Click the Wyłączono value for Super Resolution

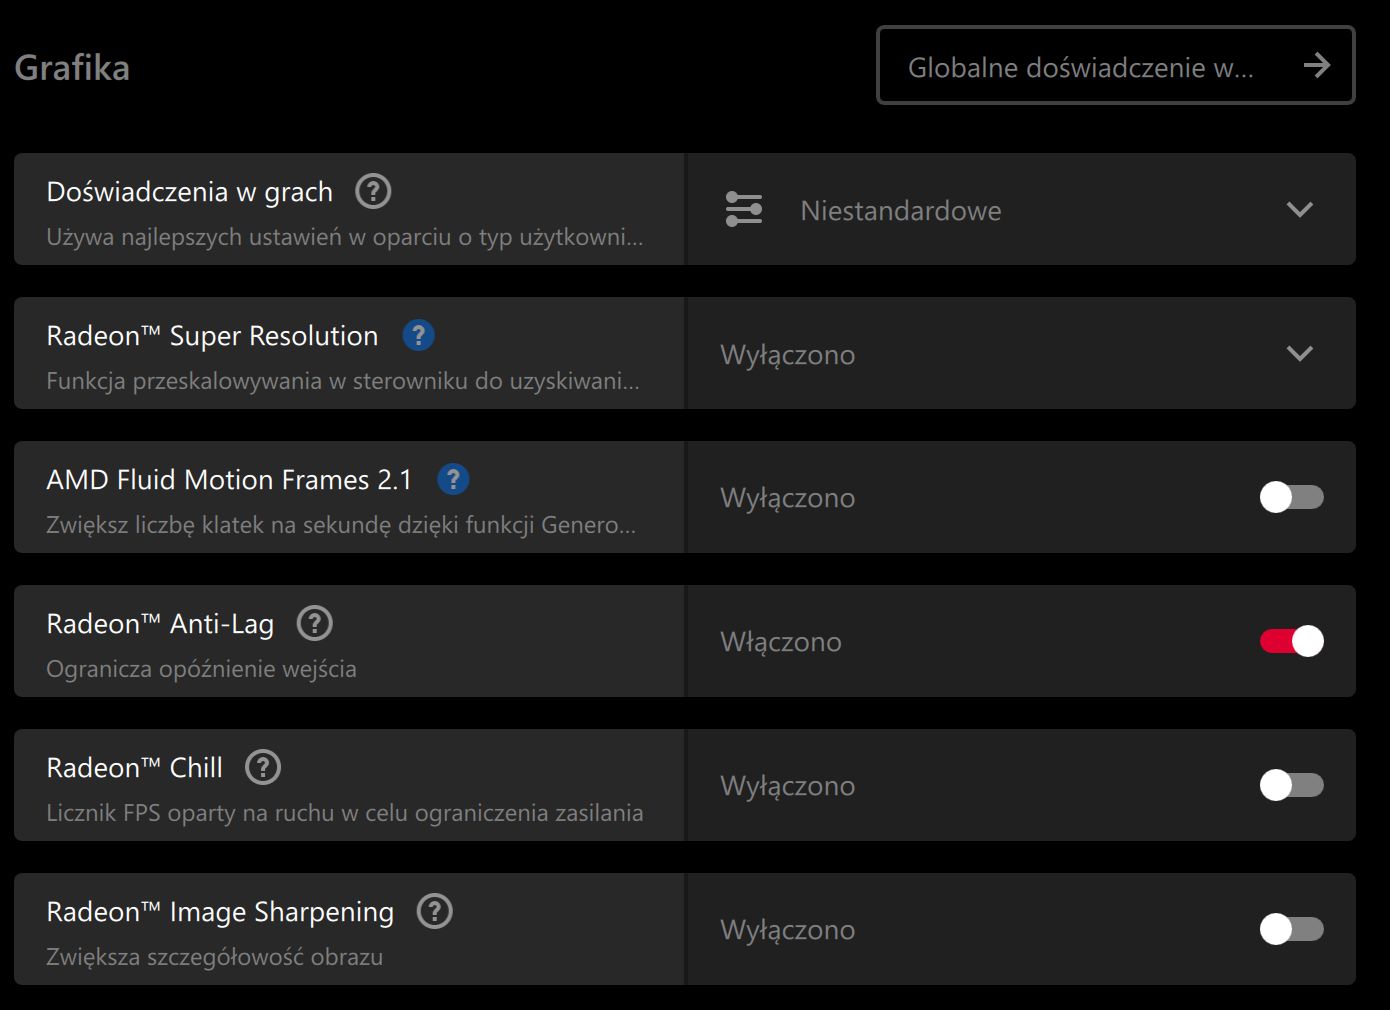click(x=787, y=355)
